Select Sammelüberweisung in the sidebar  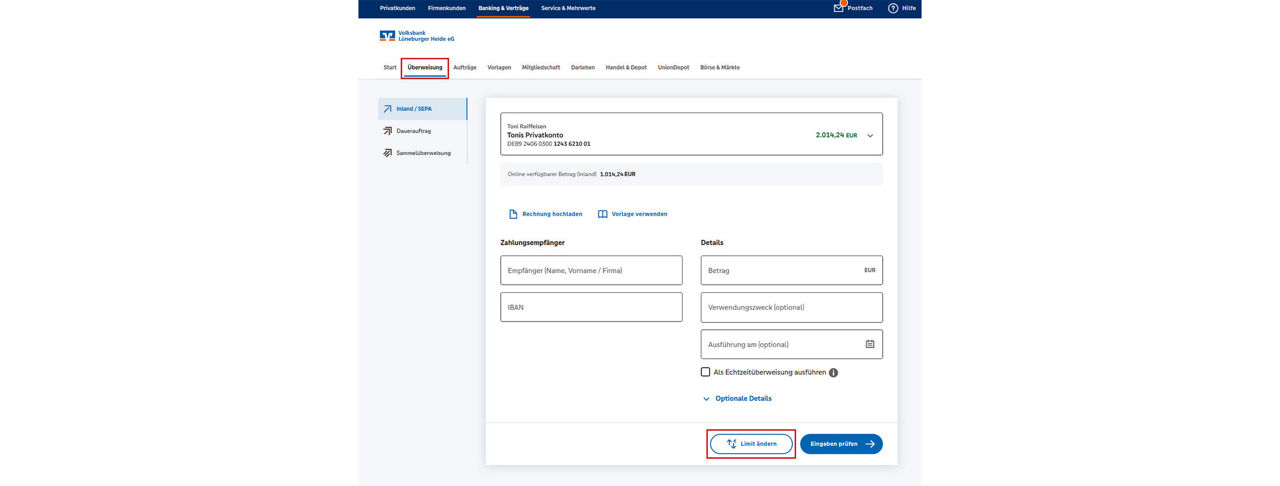tap(423, 153)
